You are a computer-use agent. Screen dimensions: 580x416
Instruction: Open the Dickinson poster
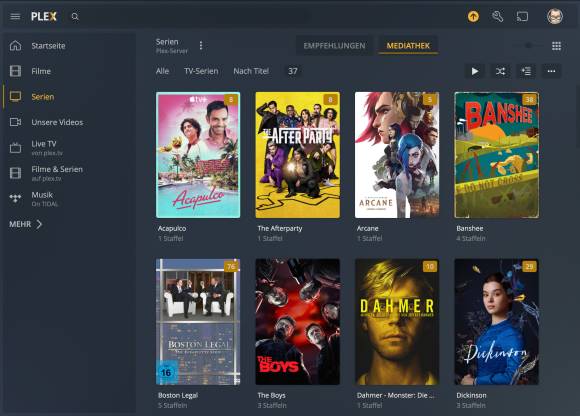pos(496,322)
